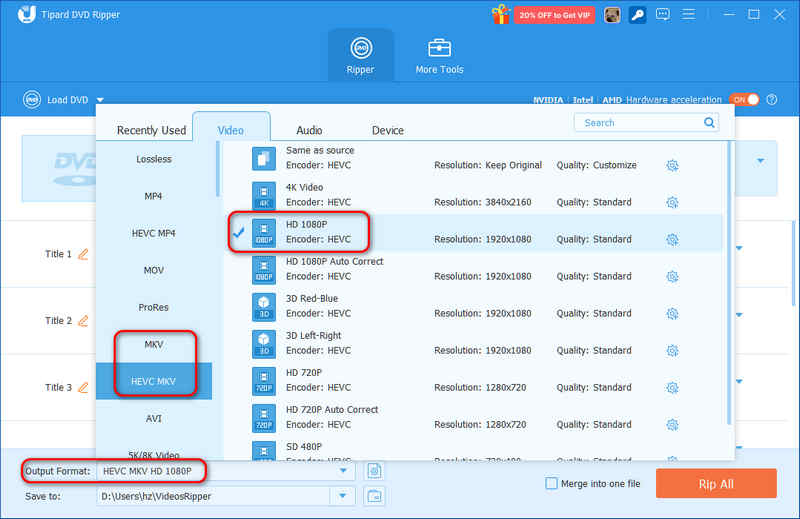Switch to the Audio tab
This screenshot has width=800, height=519.
[309, 131]
